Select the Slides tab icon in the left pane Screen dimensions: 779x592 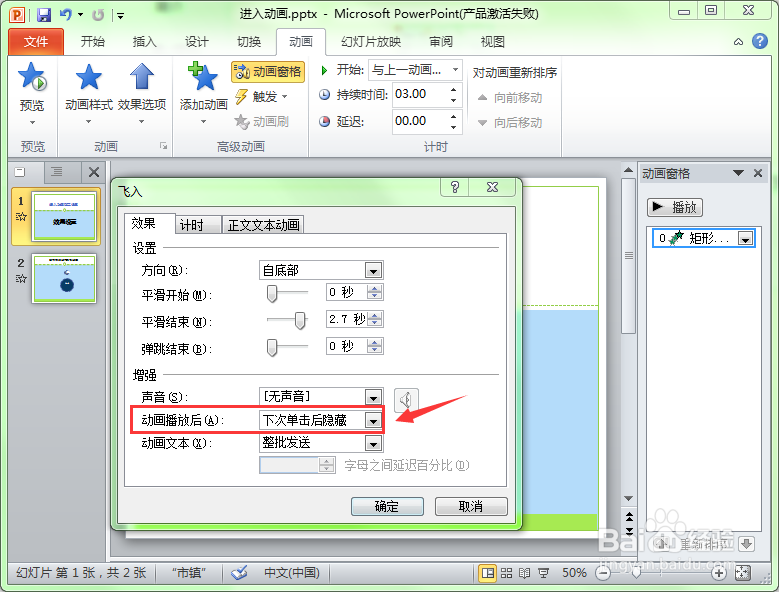click(x=20, y=172)
